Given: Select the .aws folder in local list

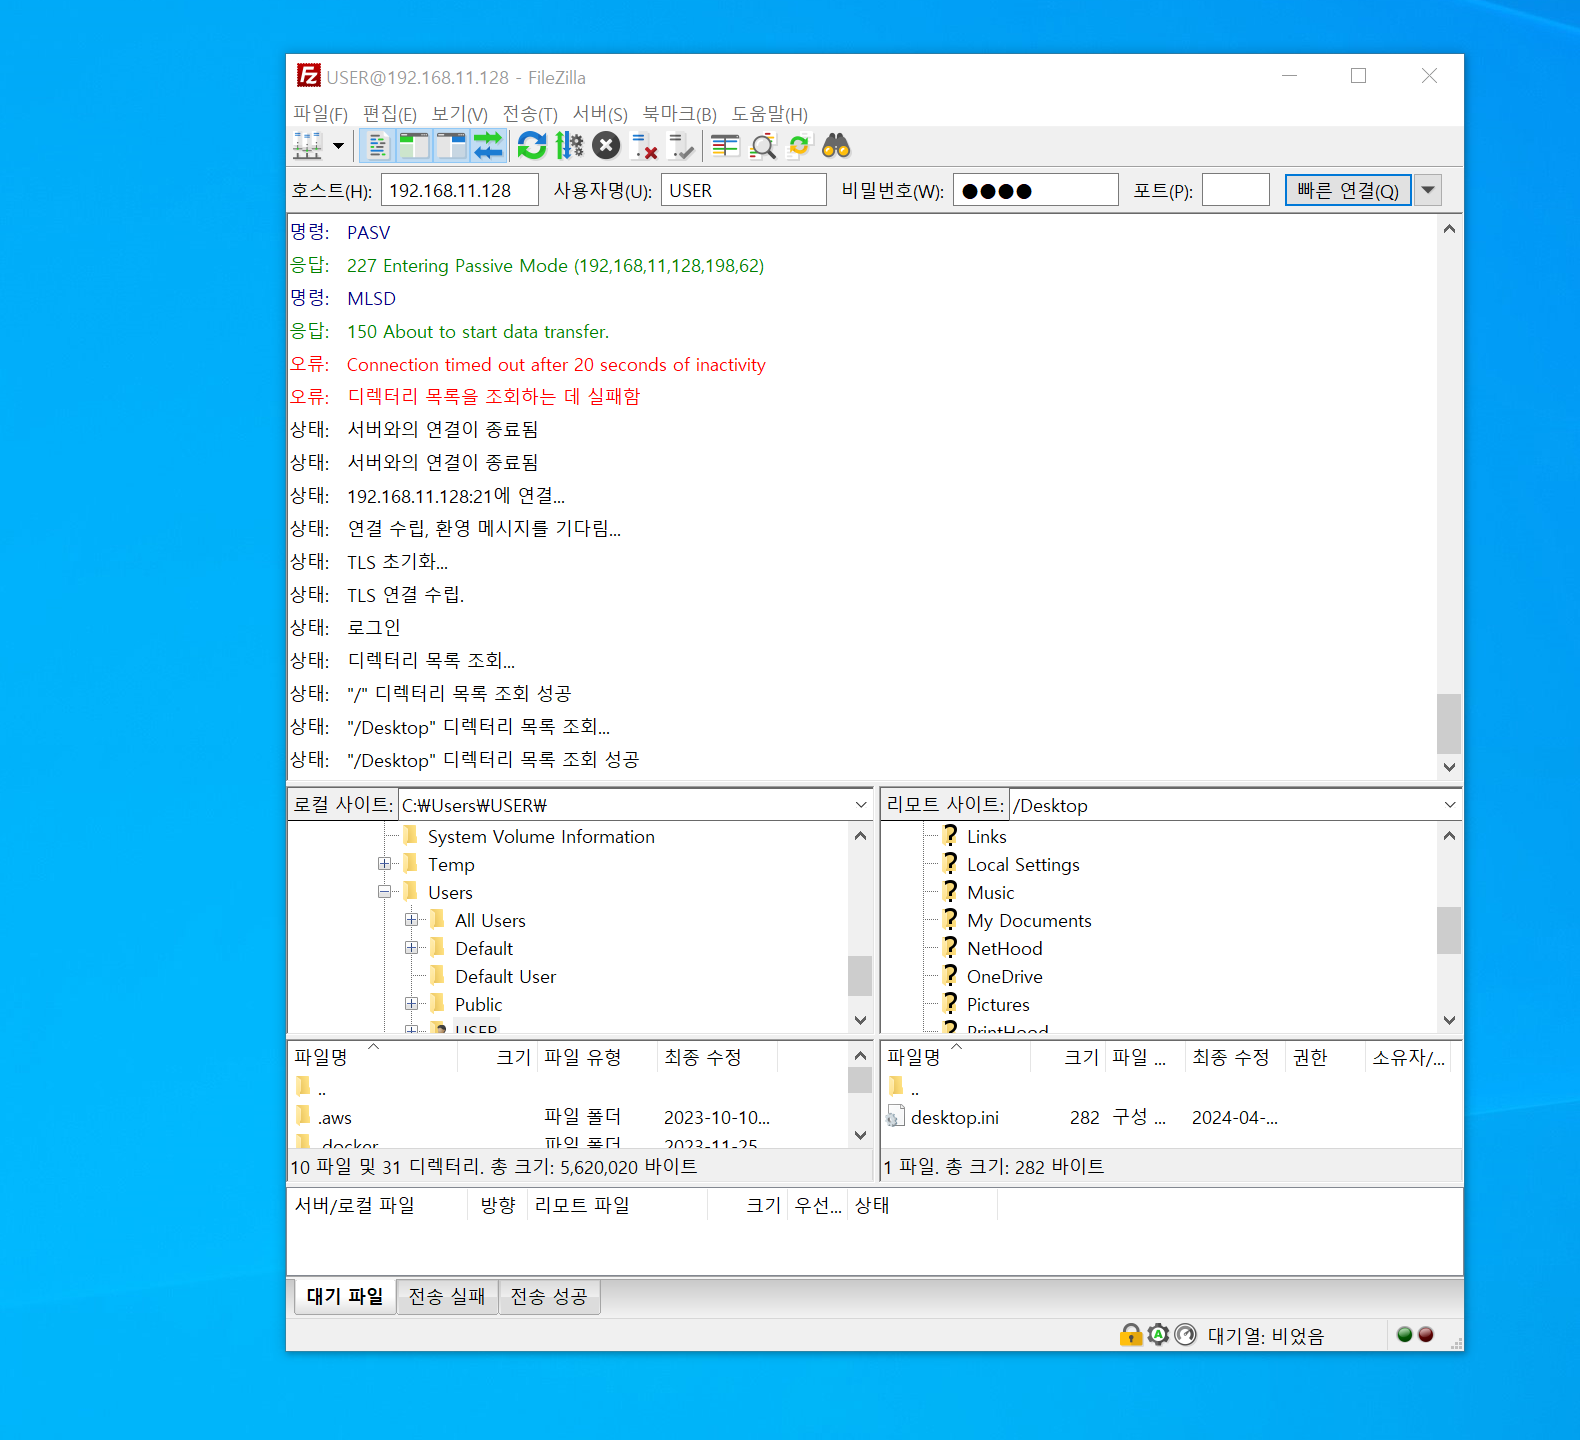Looking at the screenshot, I should click(x=335, y=1118).
